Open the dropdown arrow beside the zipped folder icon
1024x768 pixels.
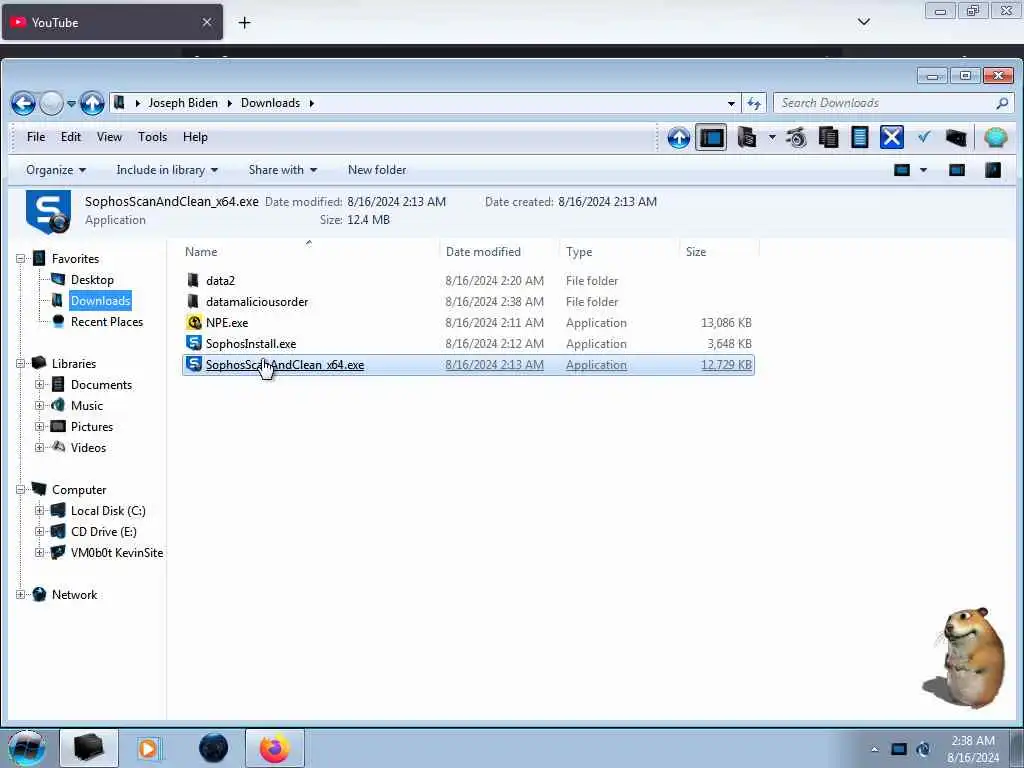772,138
